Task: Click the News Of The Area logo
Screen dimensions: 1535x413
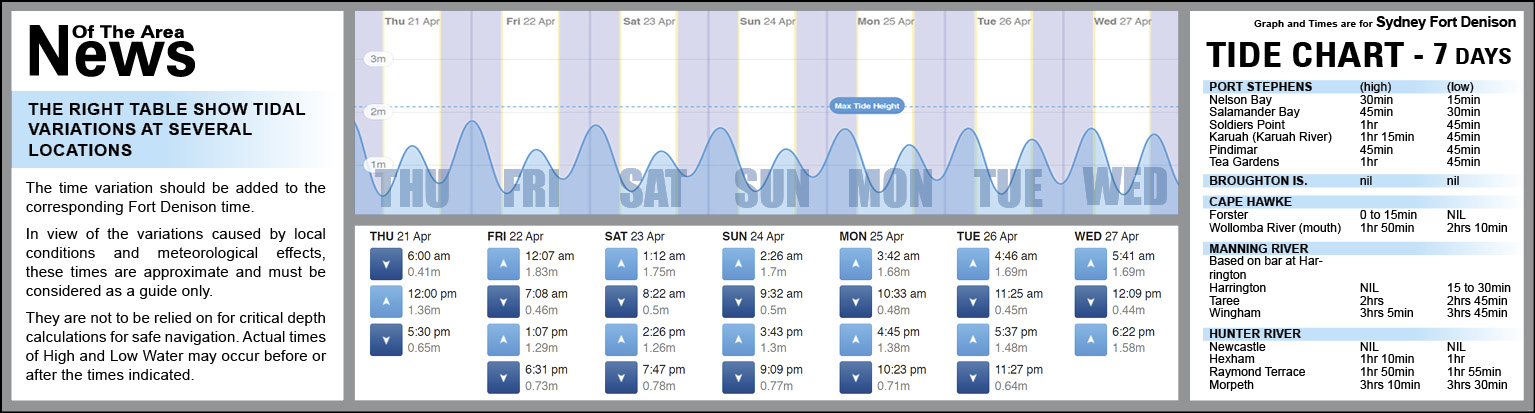Action: click(x=110, y=50)
